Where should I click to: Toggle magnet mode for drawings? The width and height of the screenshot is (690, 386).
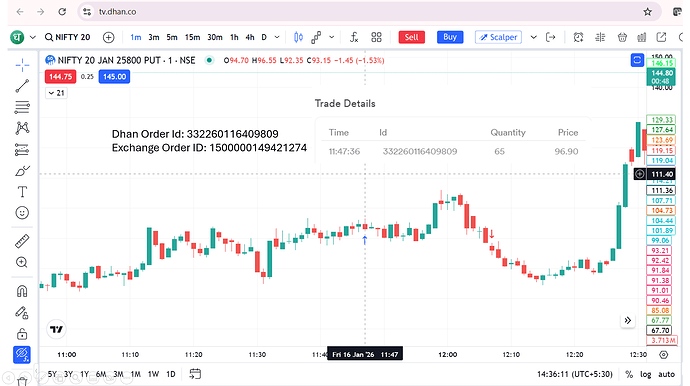coord(22,291)
